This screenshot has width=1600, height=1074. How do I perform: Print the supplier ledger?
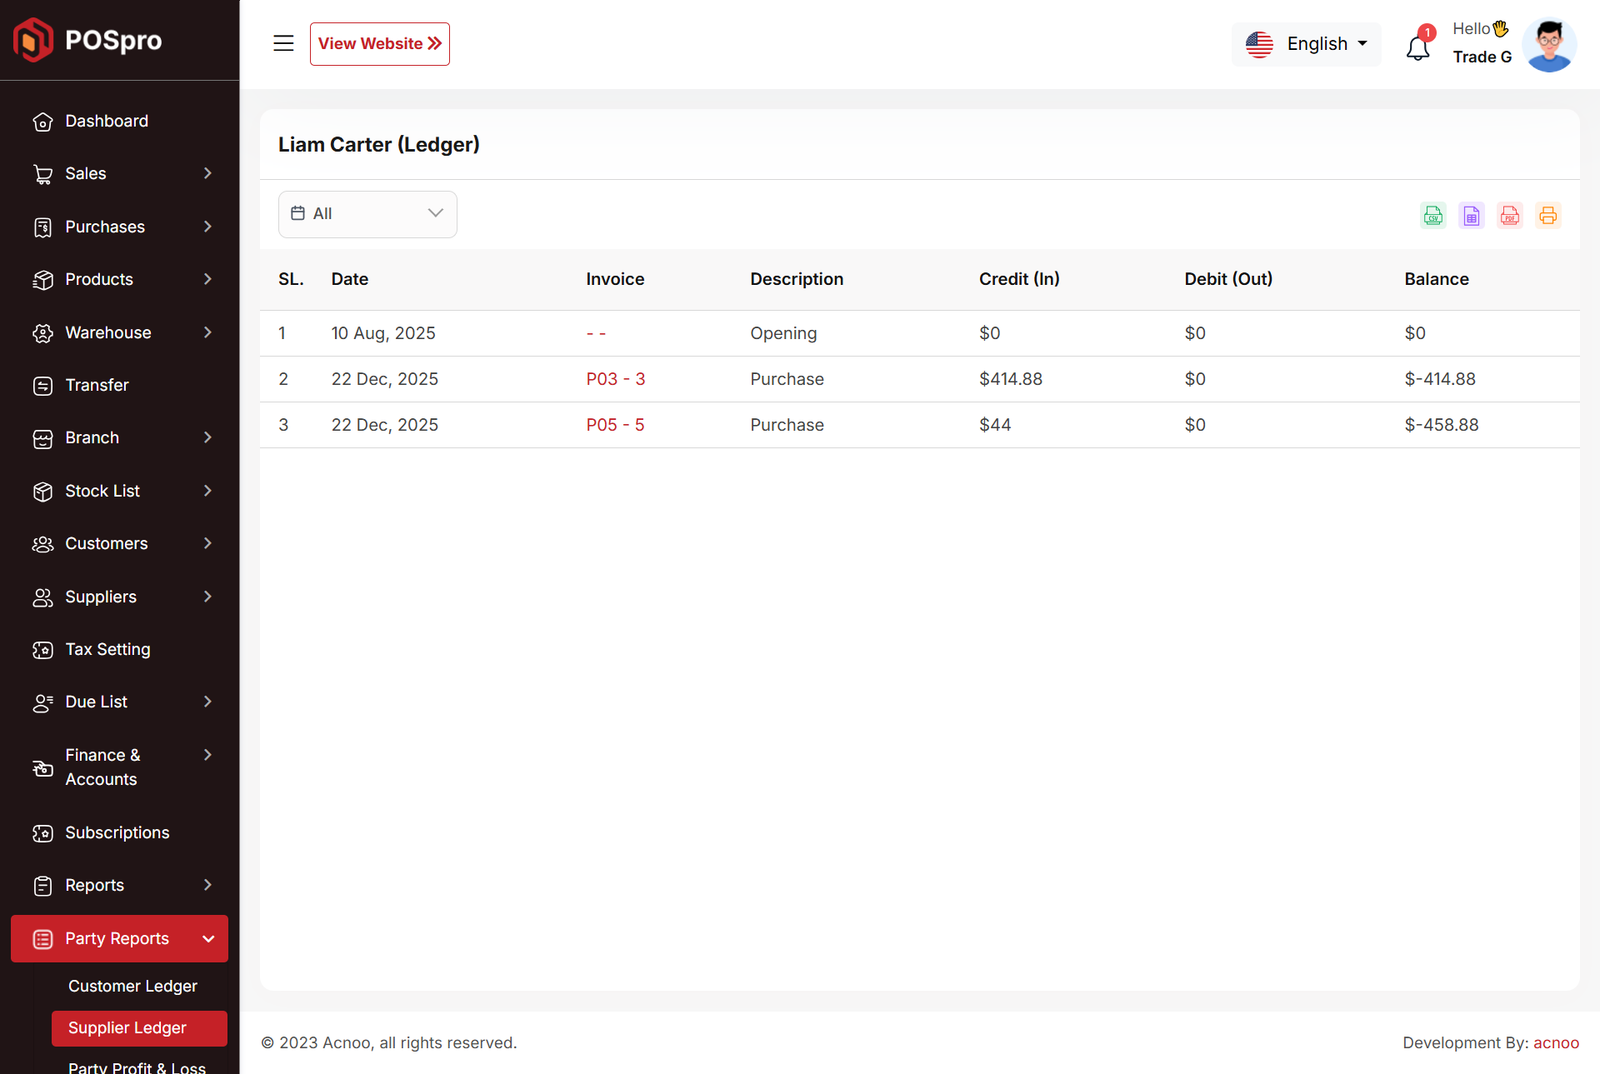click(1548, 215)
